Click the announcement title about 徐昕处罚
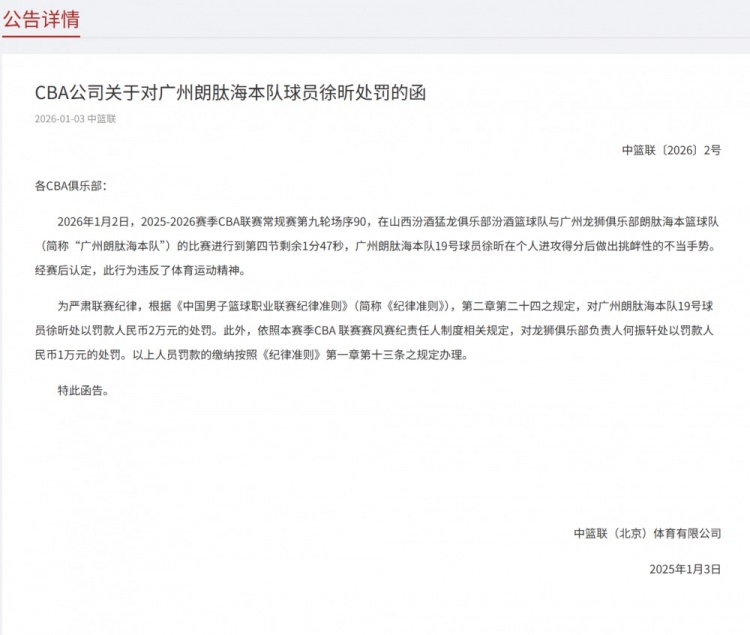The width and height of the screenshot is (750, 635). pos(230,92)
